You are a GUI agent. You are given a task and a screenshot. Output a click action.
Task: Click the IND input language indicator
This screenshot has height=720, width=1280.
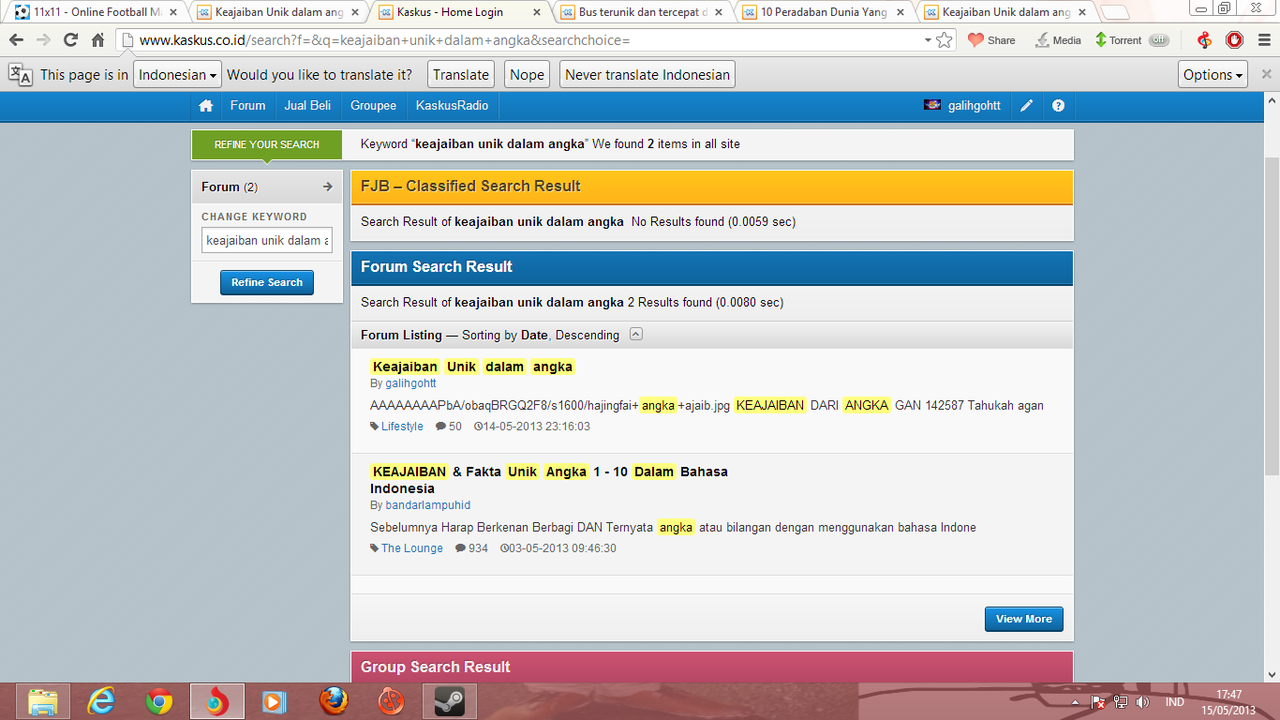[x=1175, y=702]
